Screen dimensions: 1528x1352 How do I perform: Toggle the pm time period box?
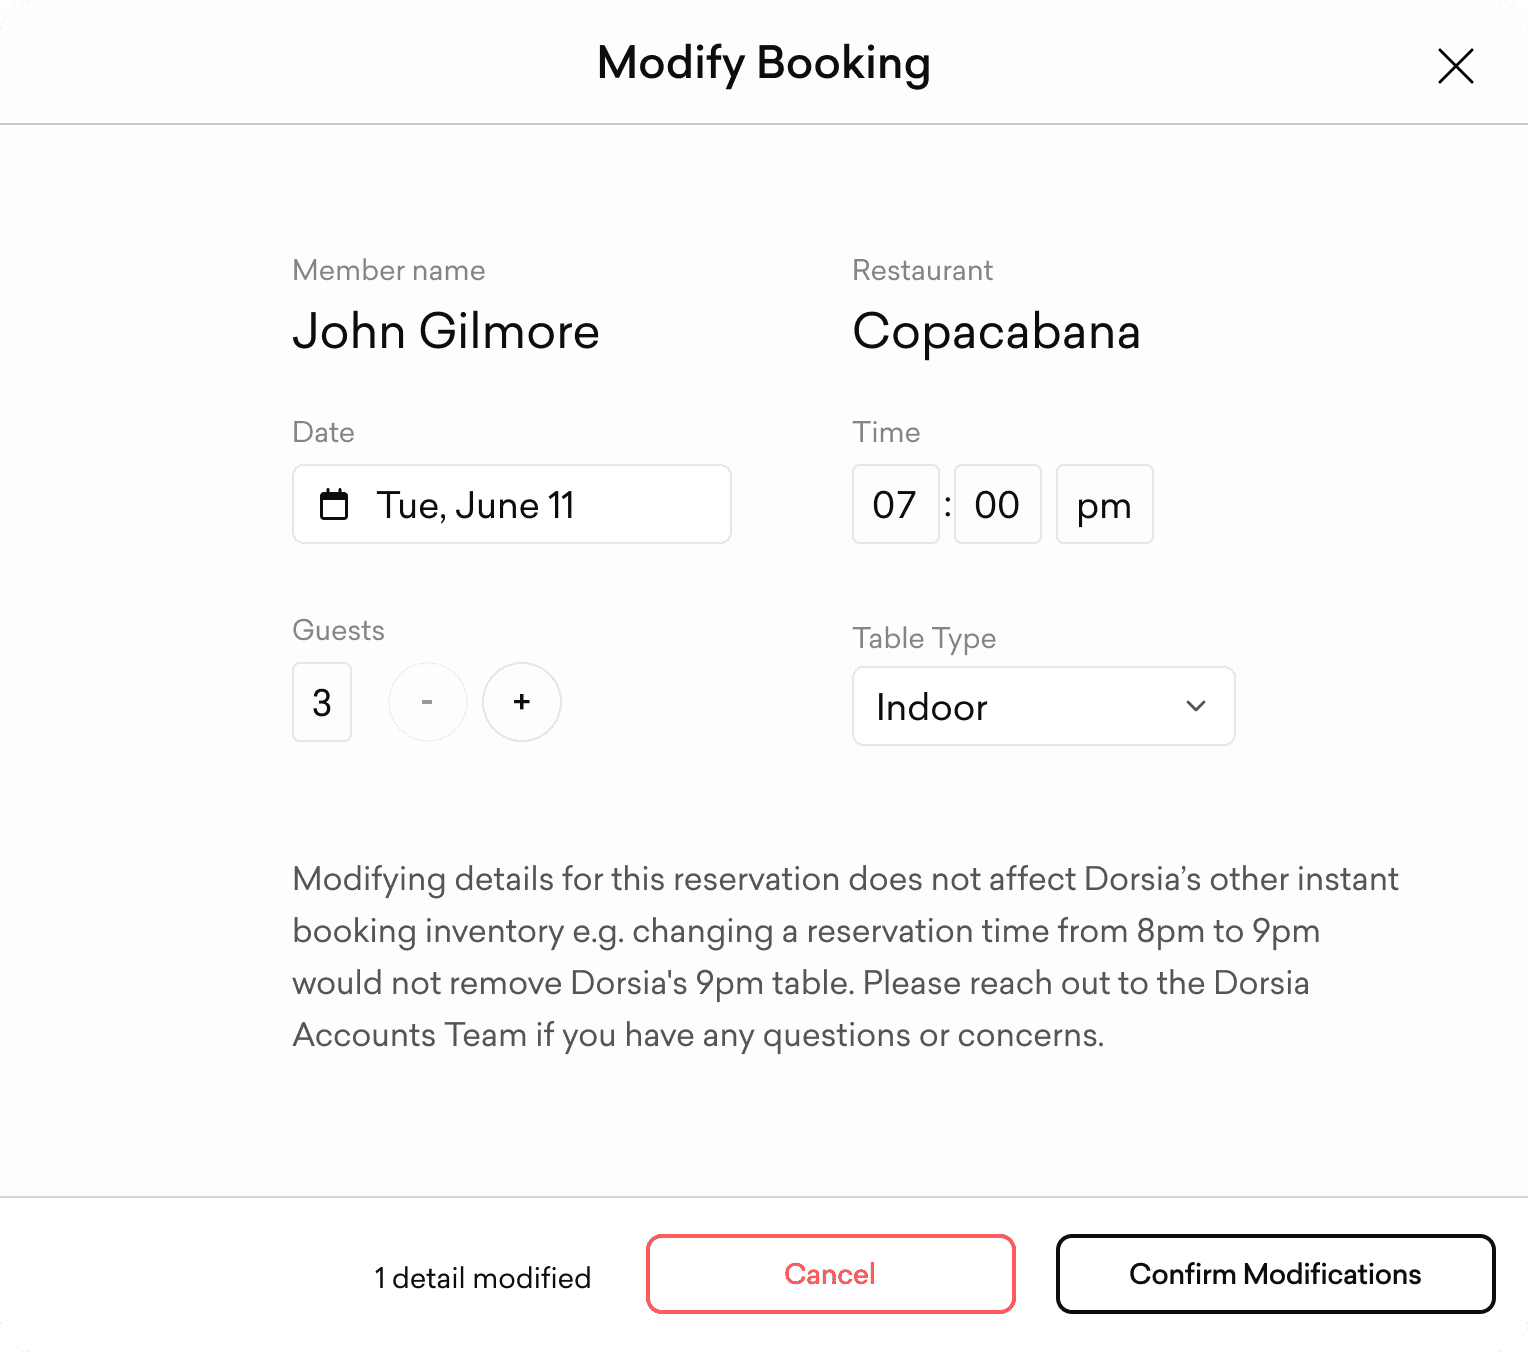click(x=1104, y=505)
